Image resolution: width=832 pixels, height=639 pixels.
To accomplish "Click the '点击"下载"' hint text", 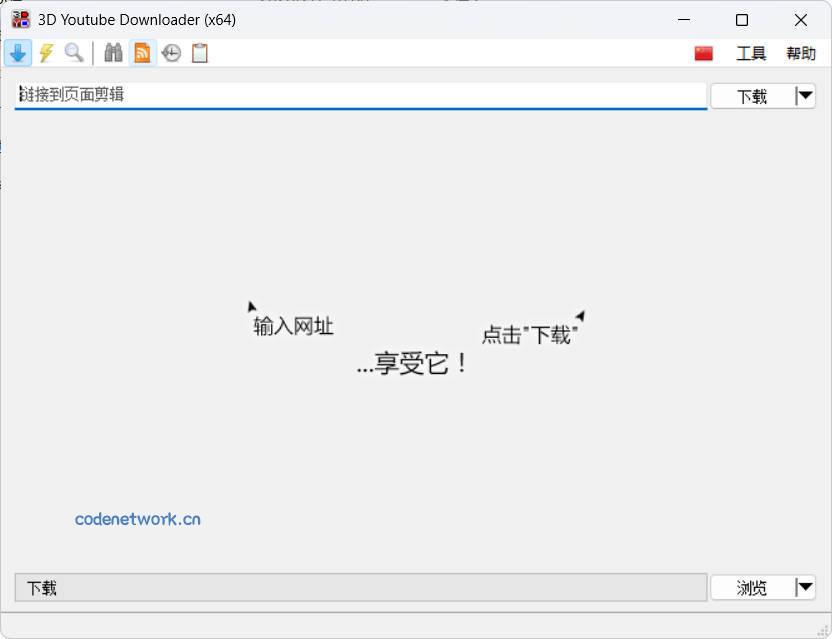I will pos(528,333).
